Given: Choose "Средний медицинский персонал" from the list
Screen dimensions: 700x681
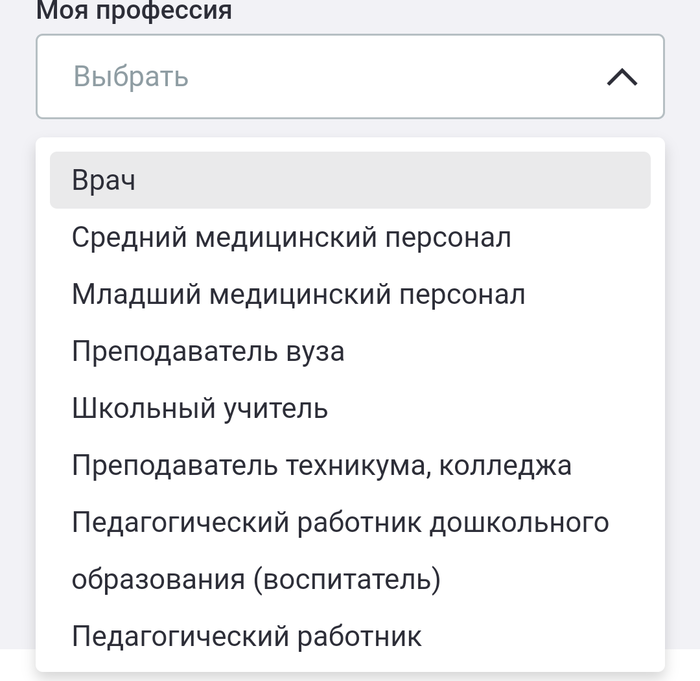Looking at the screenshot, I should (291, 238).
